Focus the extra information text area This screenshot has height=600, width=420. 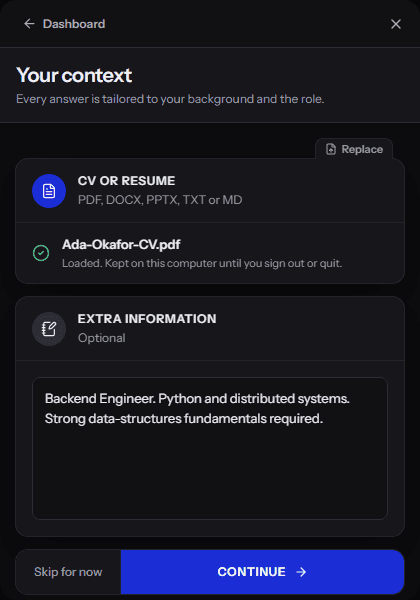[x=210, y=448]
